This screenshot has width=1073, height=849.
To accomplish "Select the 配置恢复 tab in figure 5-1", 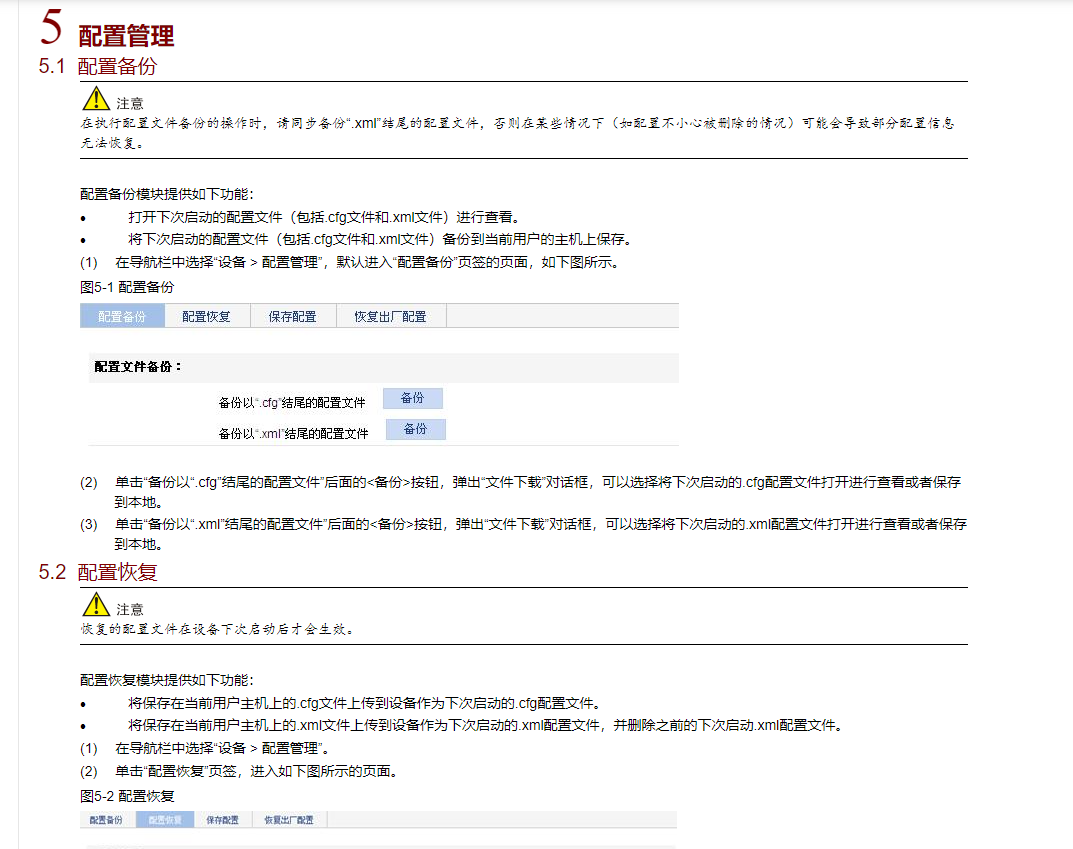I will pyautogui.click(x=207, y=317).
